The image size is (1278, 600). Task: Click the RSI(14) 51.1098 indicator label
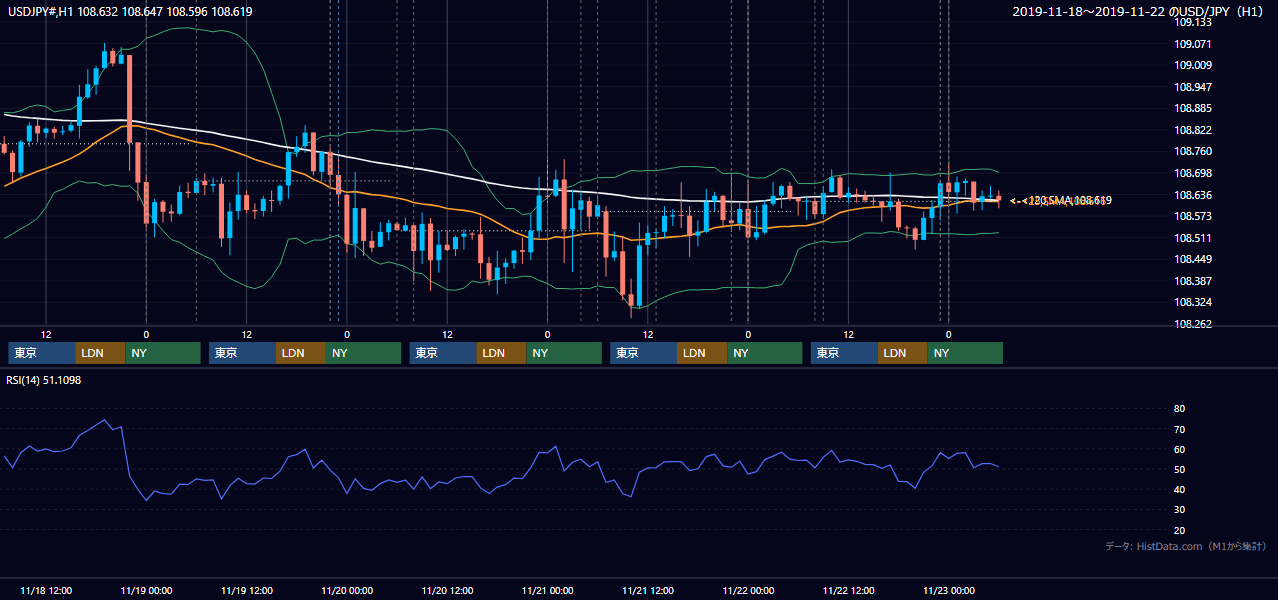(x=44, y=380)
